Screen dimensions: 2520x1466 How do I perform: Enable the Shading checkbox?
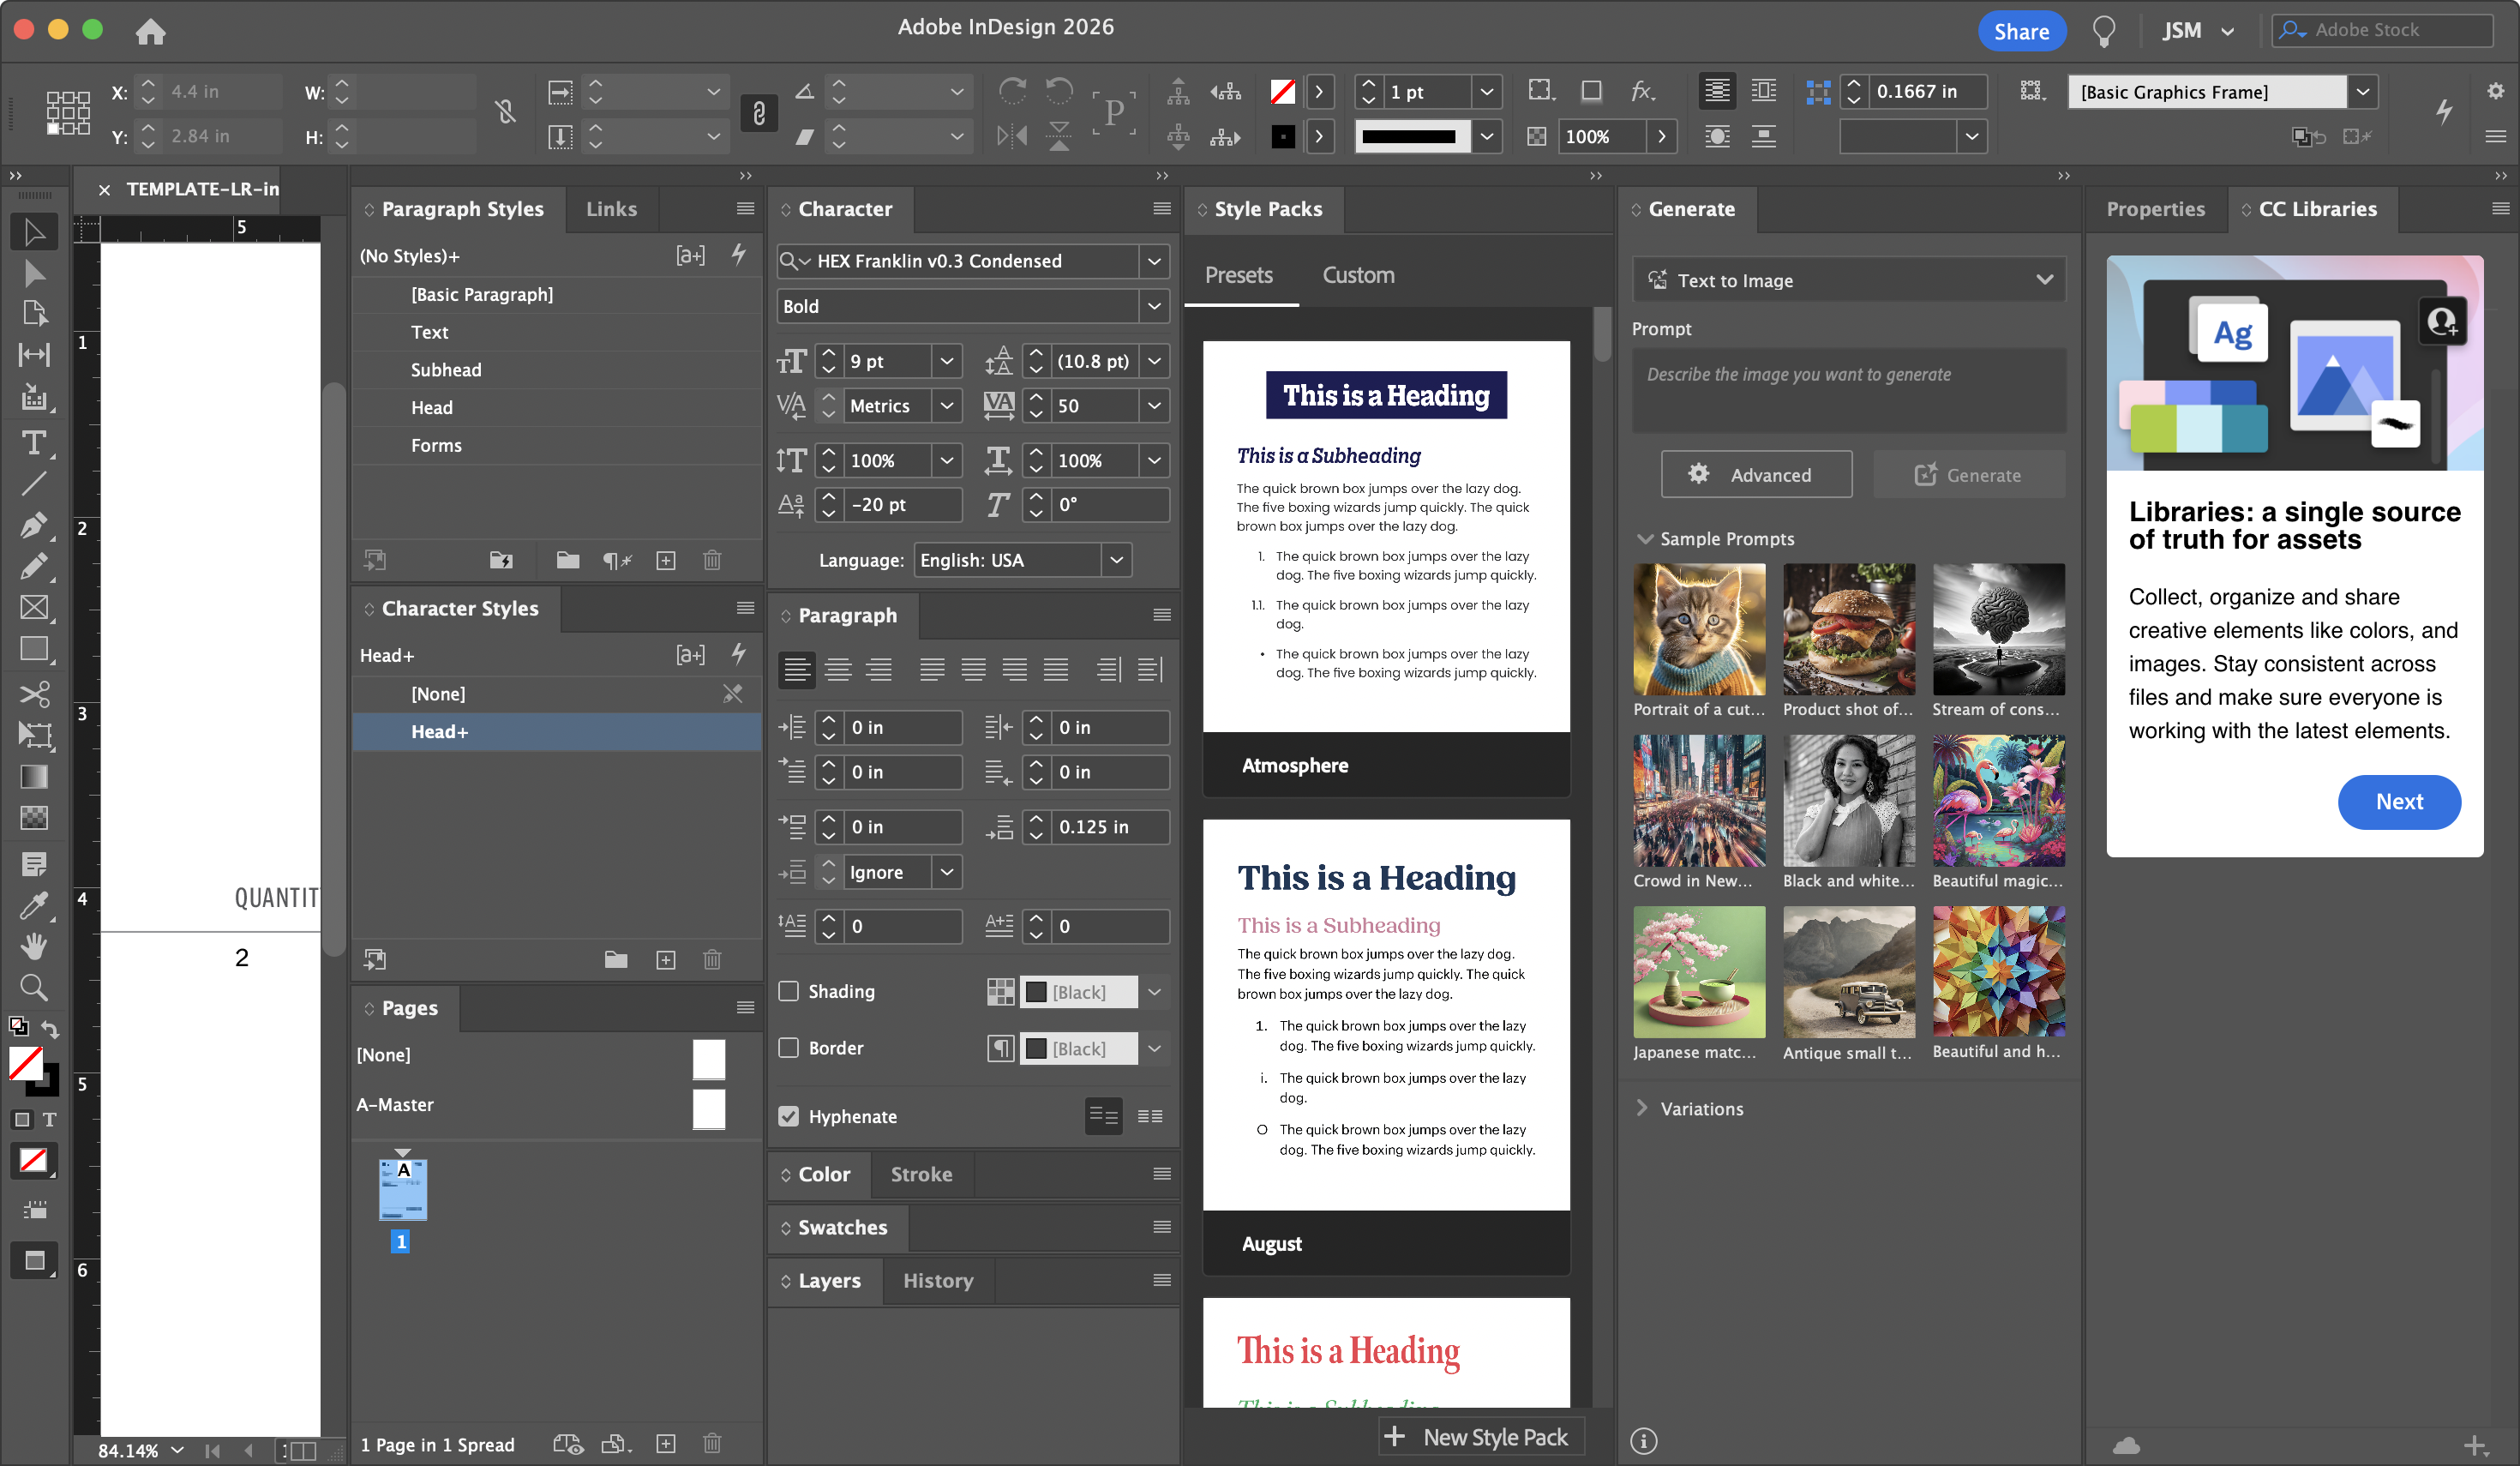click(x=789, y=991)
